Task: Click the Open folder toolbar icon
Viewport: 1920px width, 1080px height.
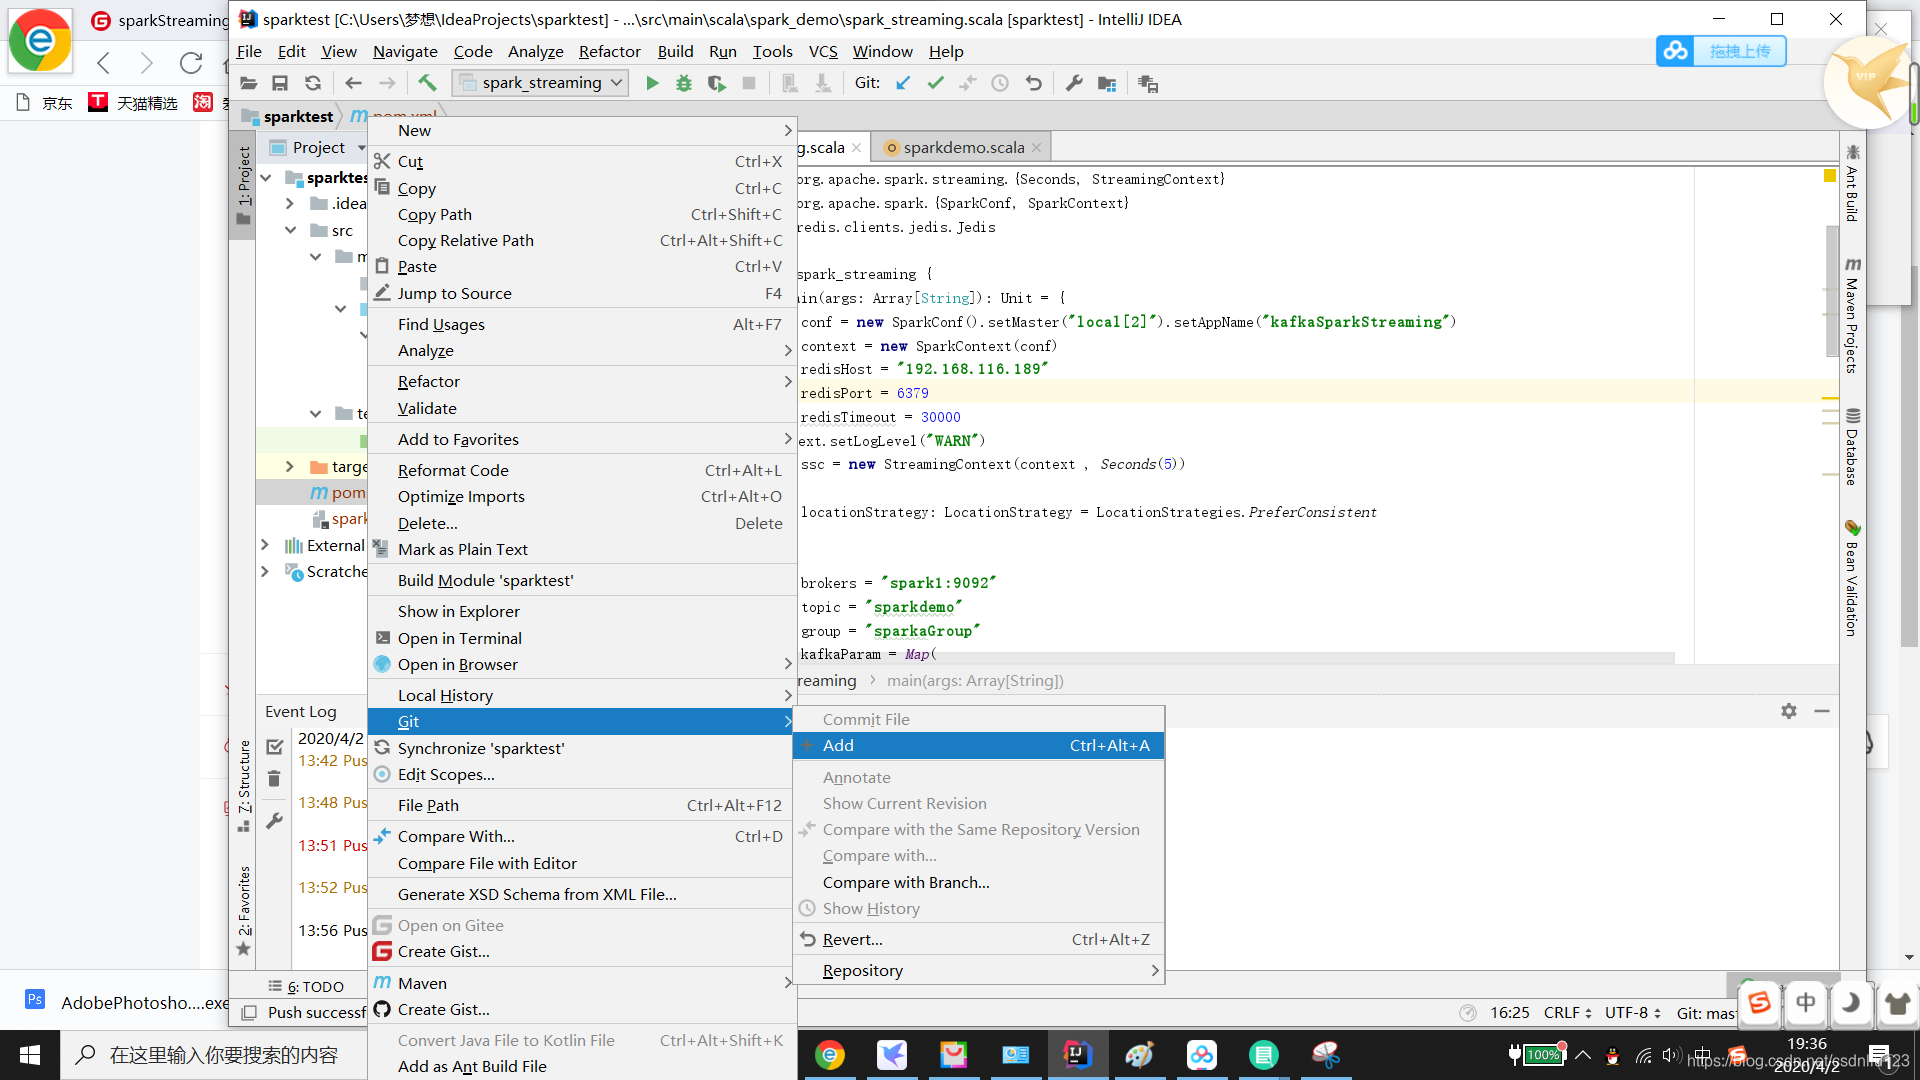Action: pos(249,84)
